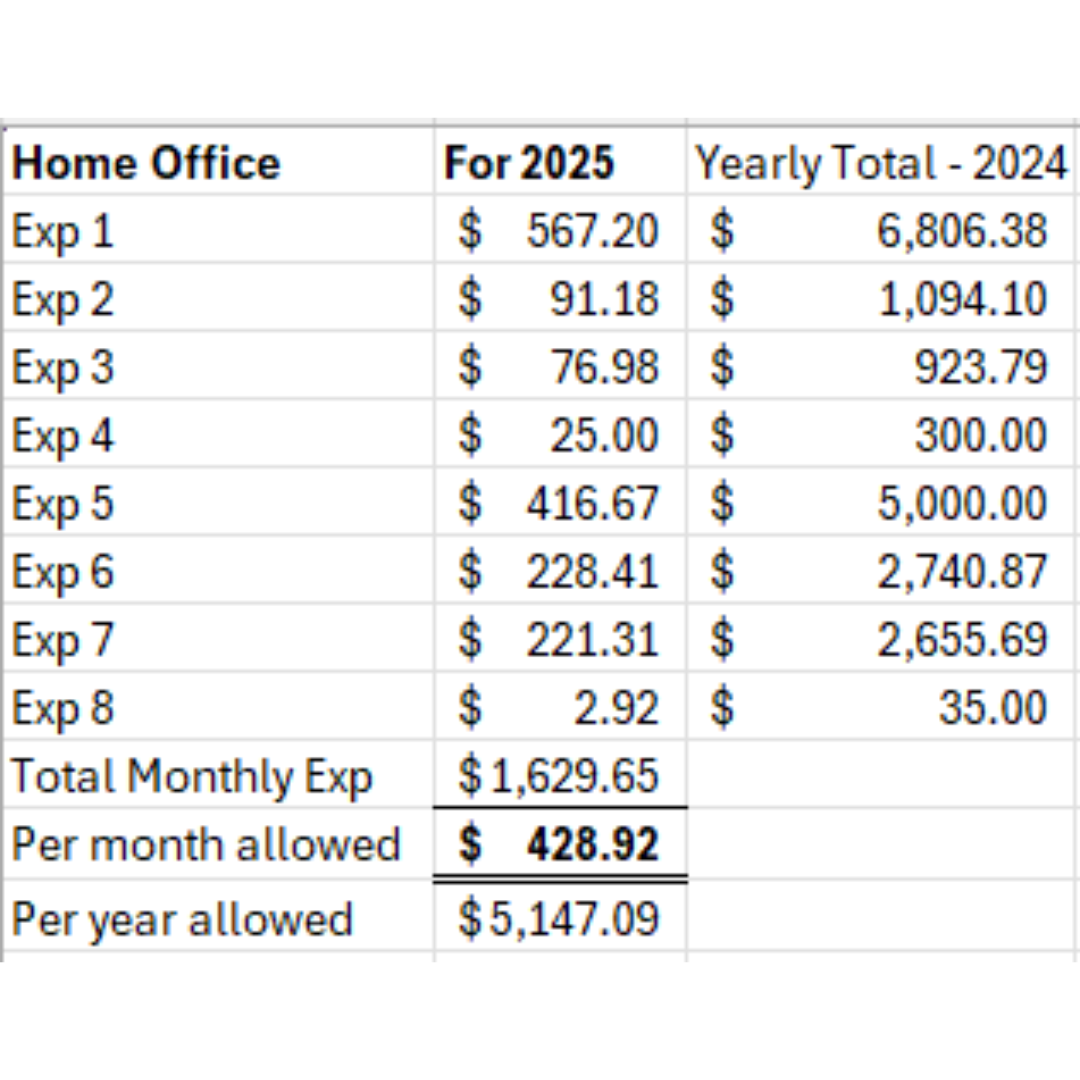1080x1080 pixels.
Task: Click the 6,806.38 yearly total cell
Action: click(x=961, y=231)
